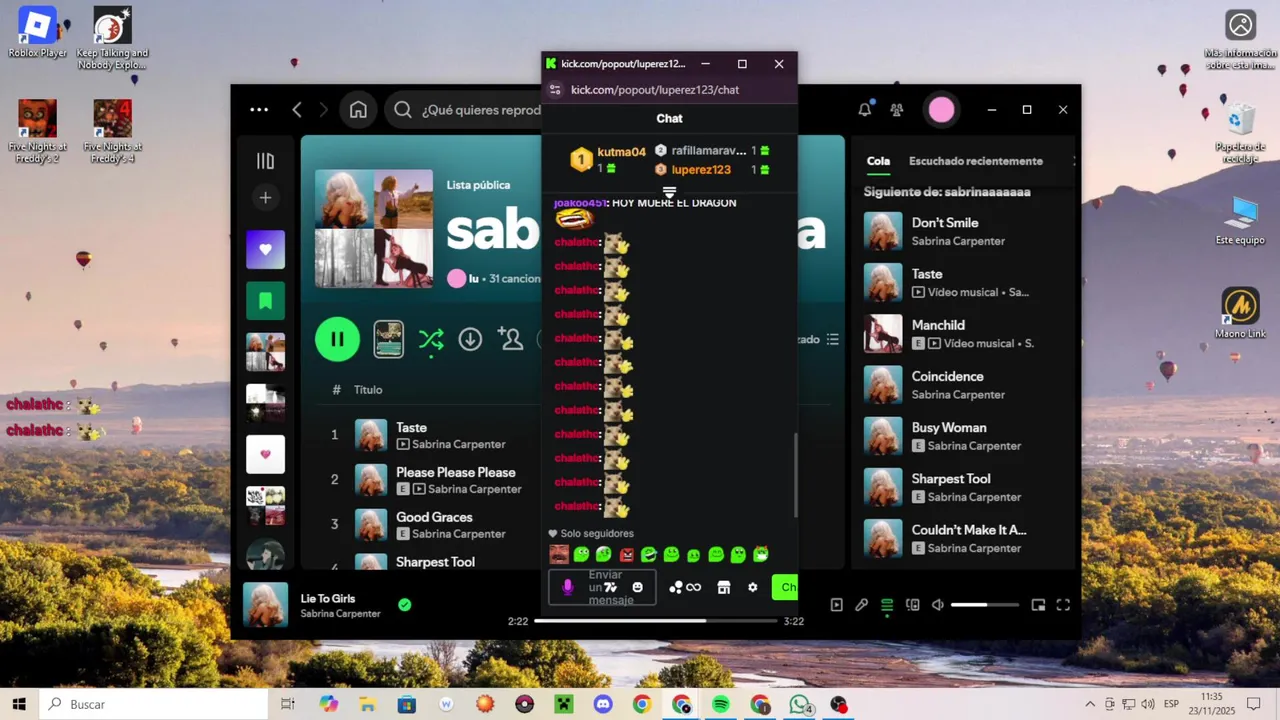Screen dimensions: 1280x720
Task: Expand Your Library sidebar
Action: (x=265, y=161)
